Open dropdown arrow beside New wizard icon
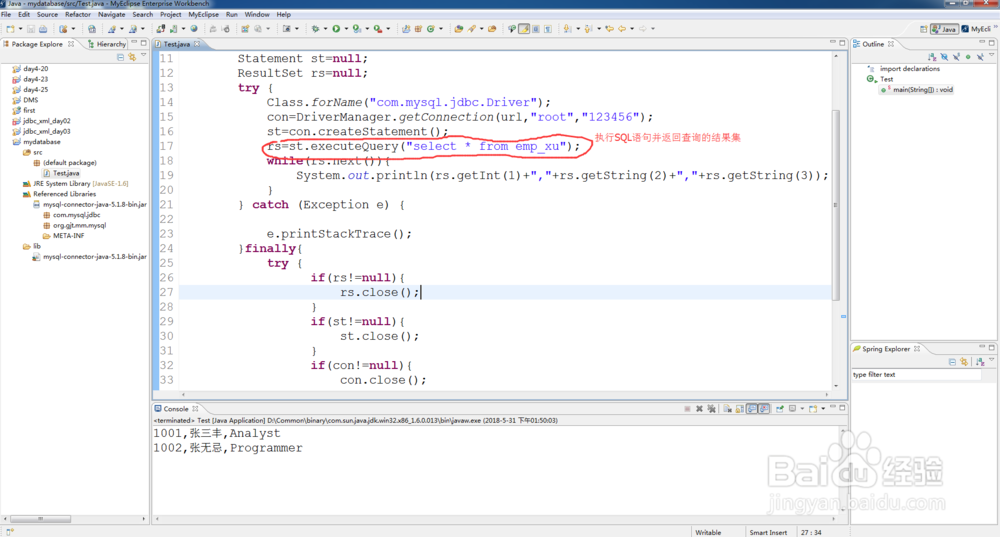This screenshot has height=537, width=1000. pyautogui.click(x=20, y=29)
